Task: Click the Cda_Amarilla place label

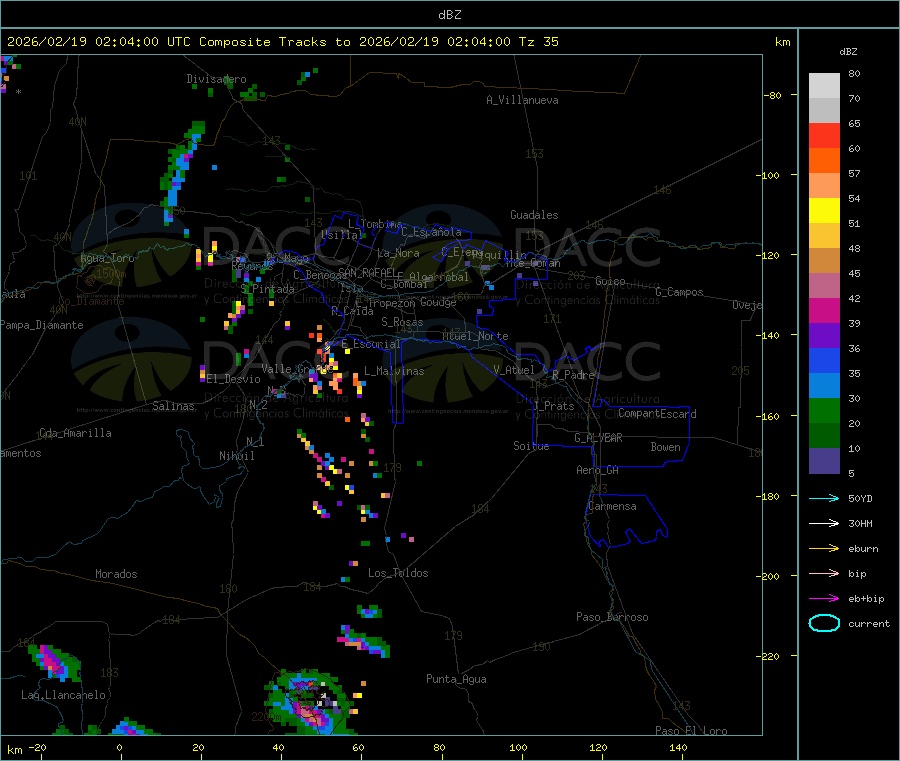Action: click(75, 433)
